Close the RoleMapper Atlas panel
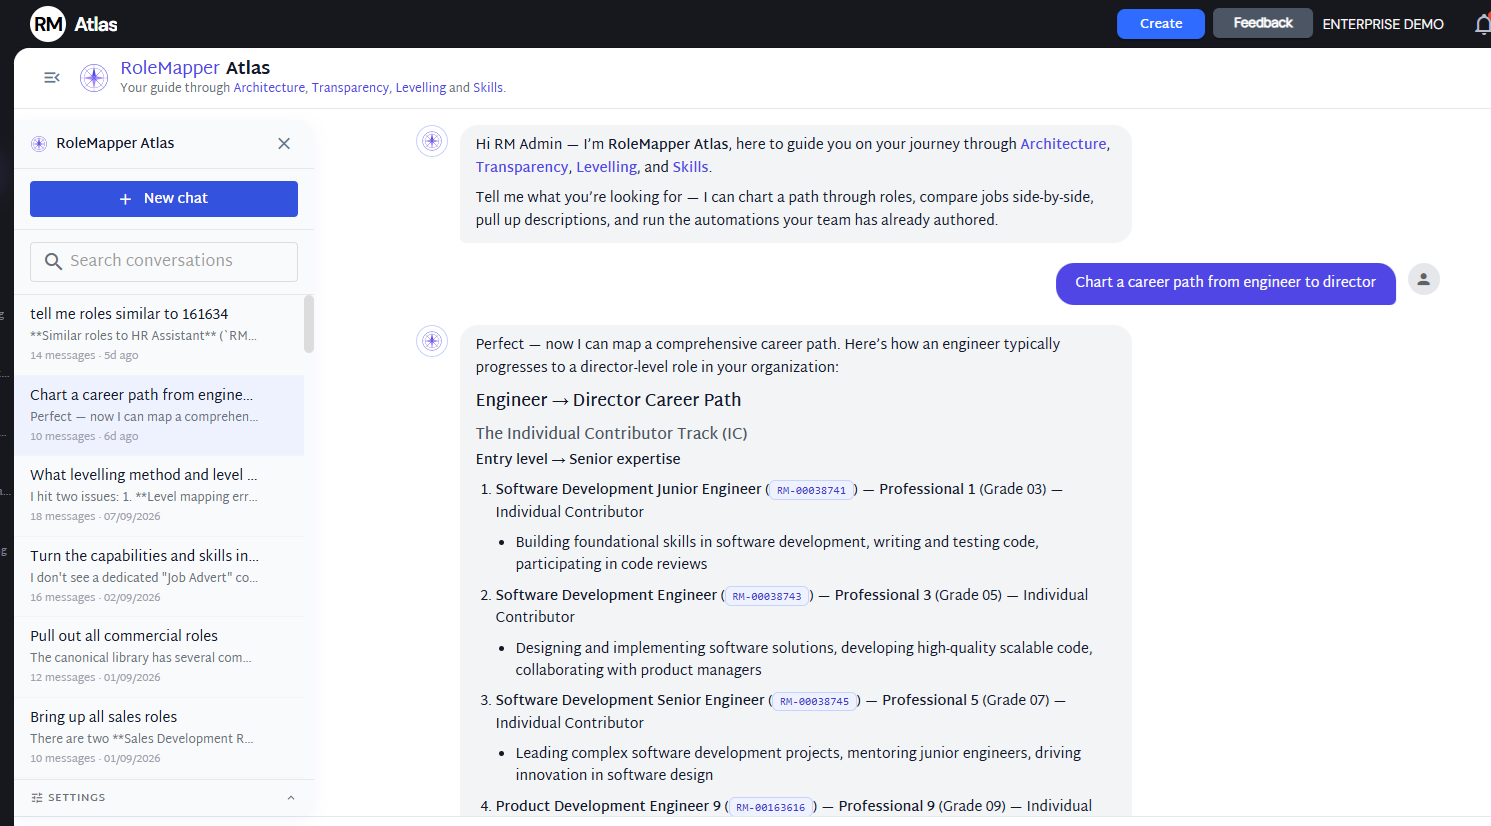The height and width of the screenshot is (826, 1491). (284, 144)
